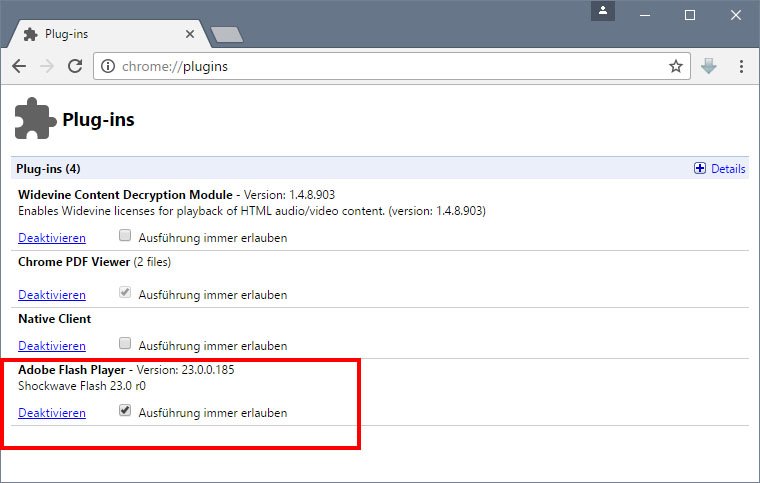760x483 pixels.
Task: Enable always allow for Widevine module
Action: 125,237
